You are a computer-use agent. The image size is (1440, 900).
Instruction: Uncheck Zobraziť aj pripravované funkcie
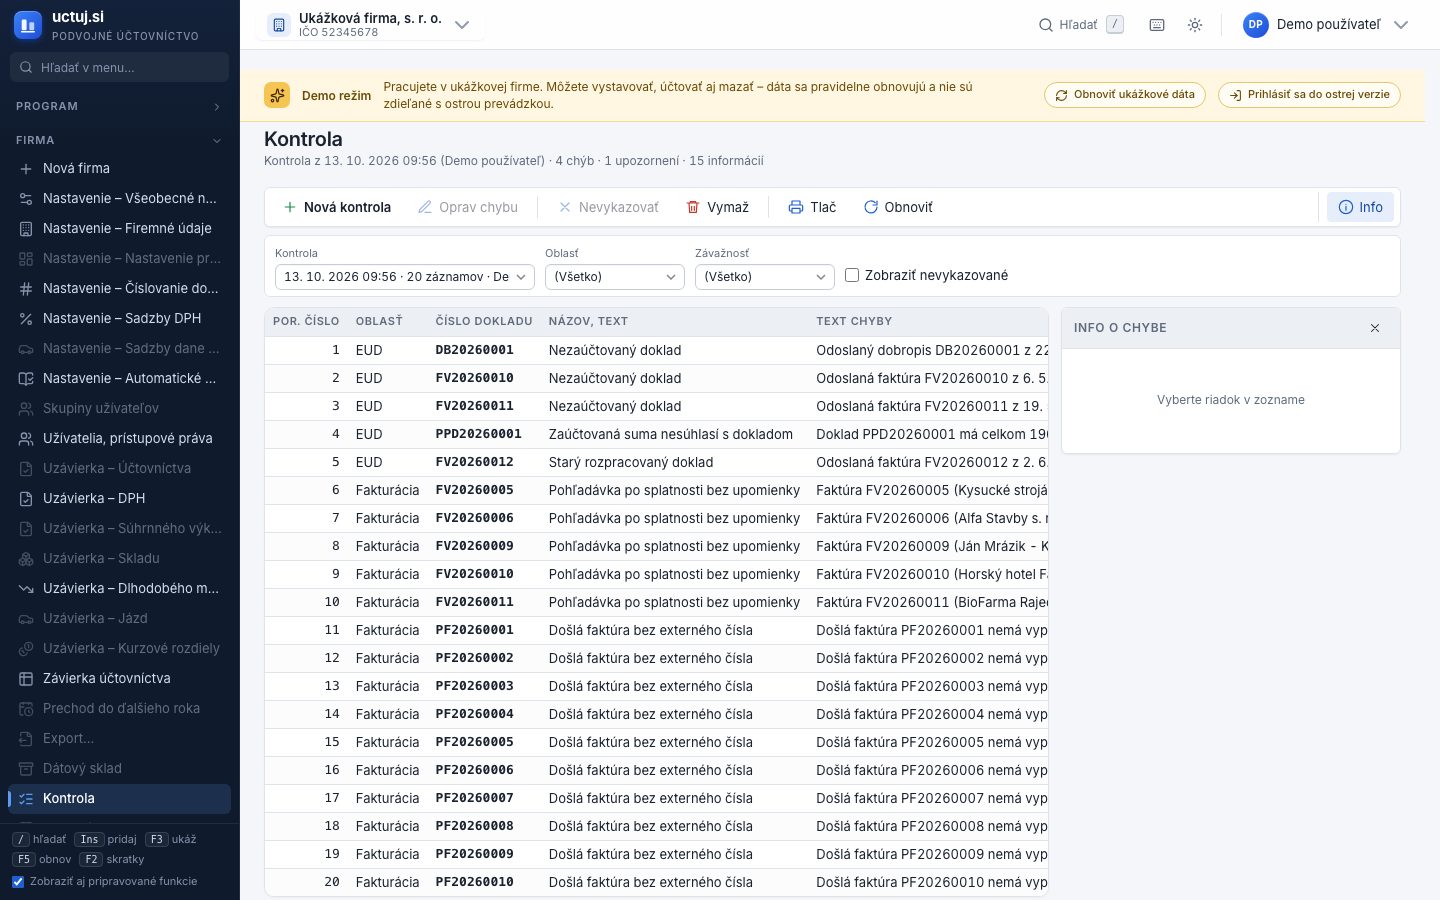pos(17,882)
